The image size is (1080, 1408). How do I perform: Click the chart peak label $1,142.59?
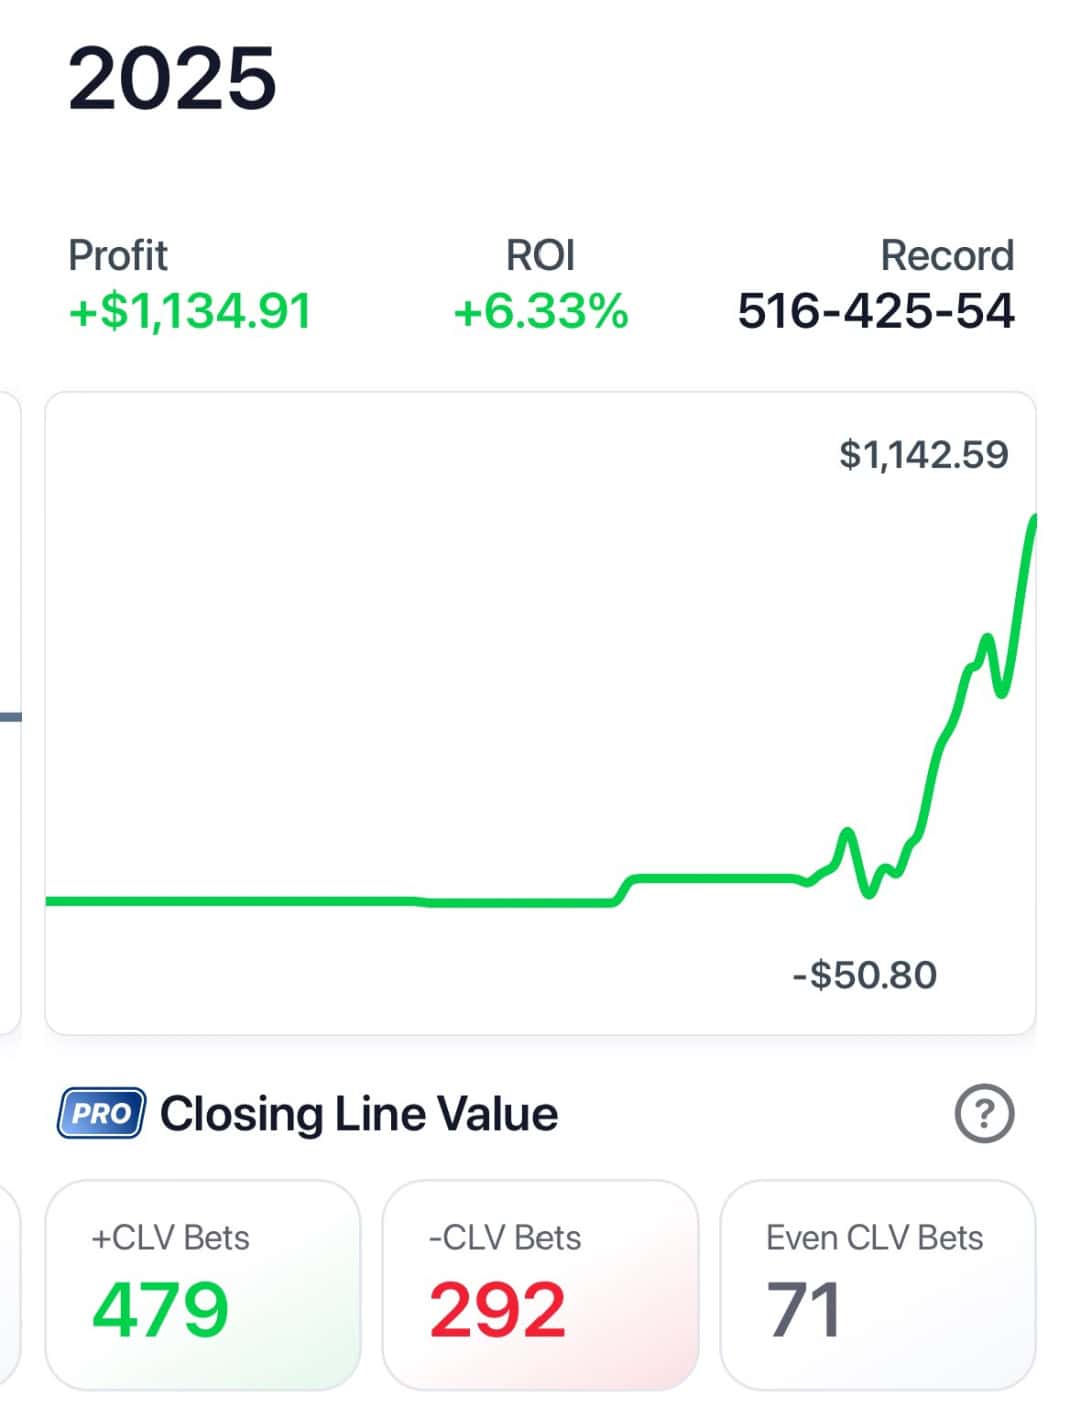(924, 455)
